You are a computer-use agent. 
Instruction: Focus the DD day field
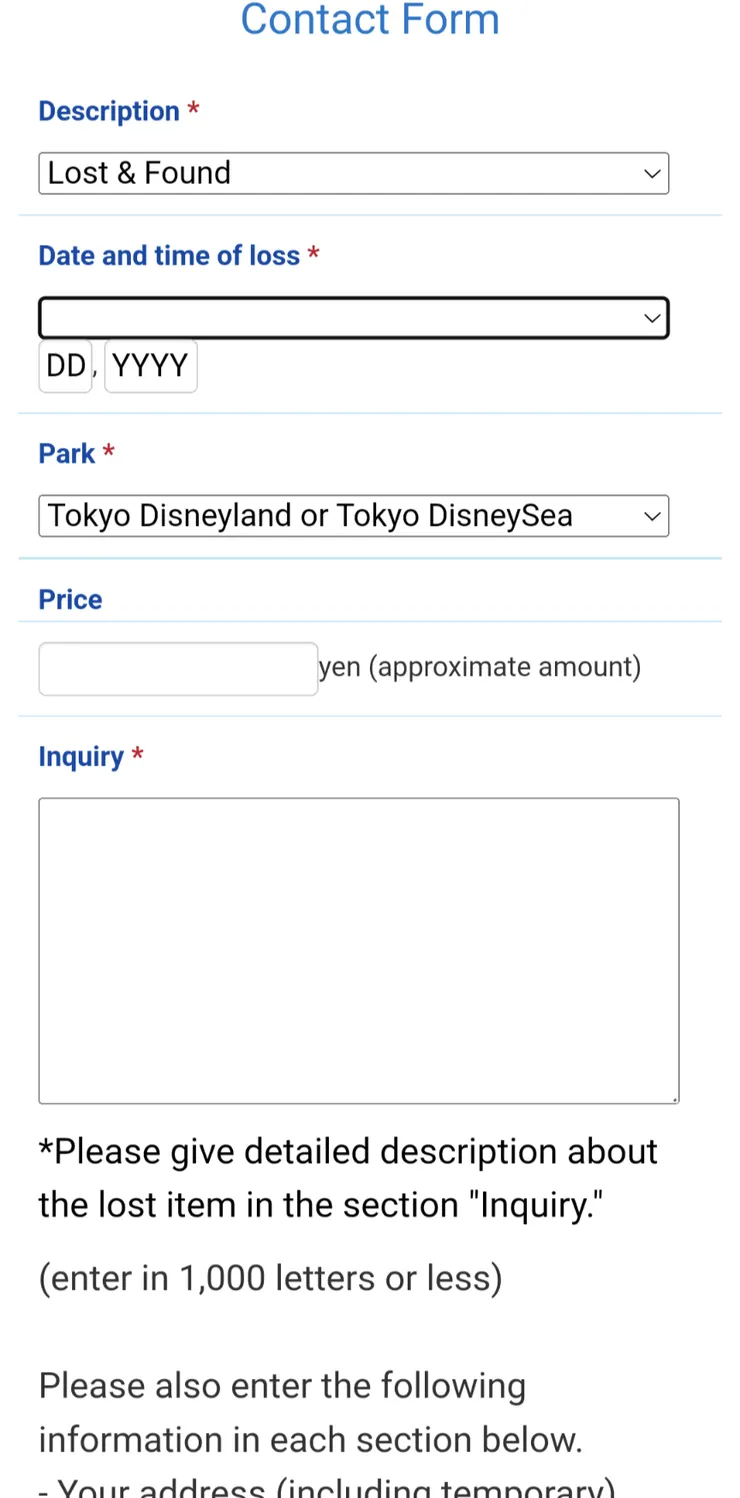click(66, 366)
